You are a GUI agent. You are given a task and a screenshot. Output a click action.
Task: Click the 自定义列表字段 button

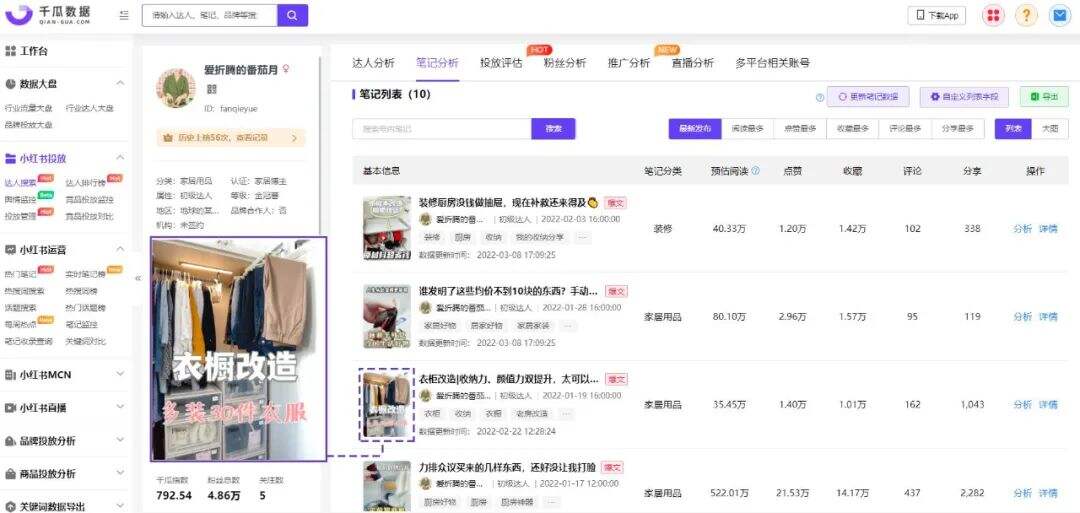click(964, 97)
